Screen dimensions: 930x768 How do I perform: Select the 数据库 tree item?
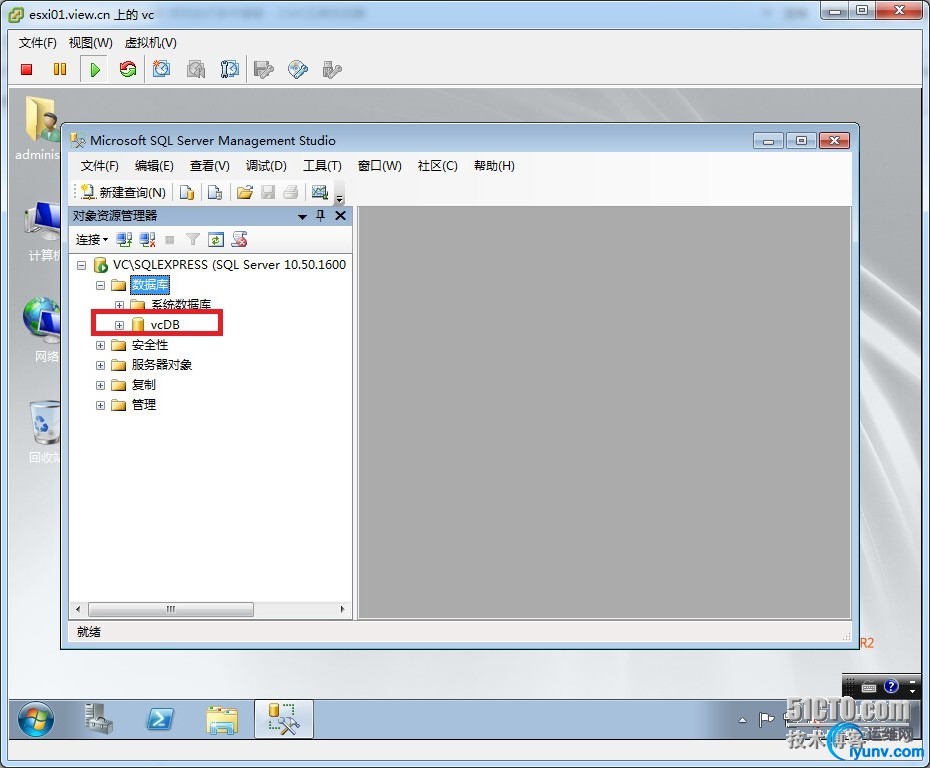pos(150,285)
